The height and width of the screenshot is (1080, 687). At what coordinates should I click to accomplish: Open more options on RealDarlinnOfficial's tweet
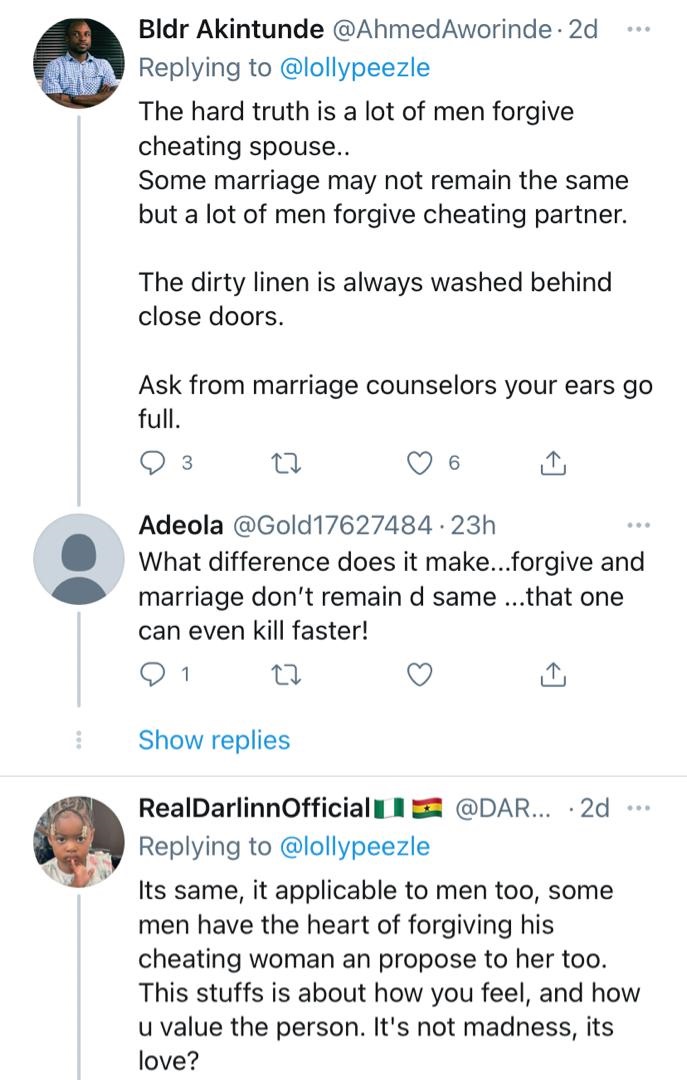pyautogui.click(x=638, y=809)
